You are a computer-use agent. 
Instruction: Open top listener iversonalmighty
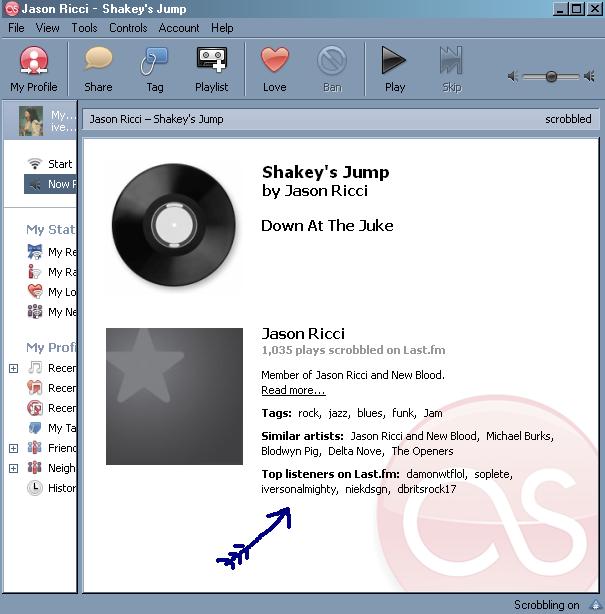point(299,489)
